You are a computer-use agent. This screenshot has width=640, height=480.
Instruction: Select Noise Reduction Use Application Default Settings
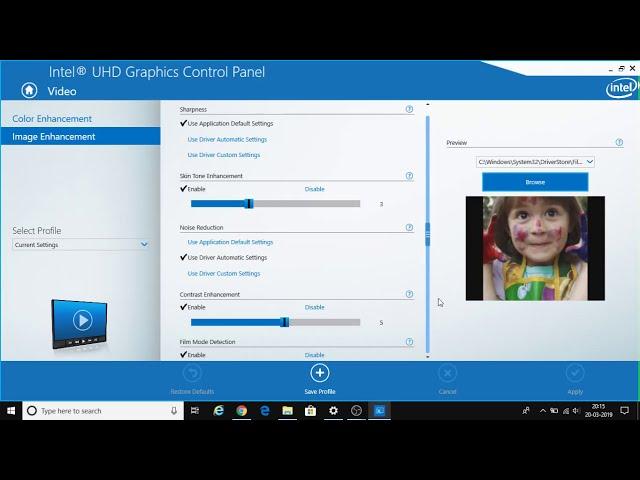[x=230, y=242]
